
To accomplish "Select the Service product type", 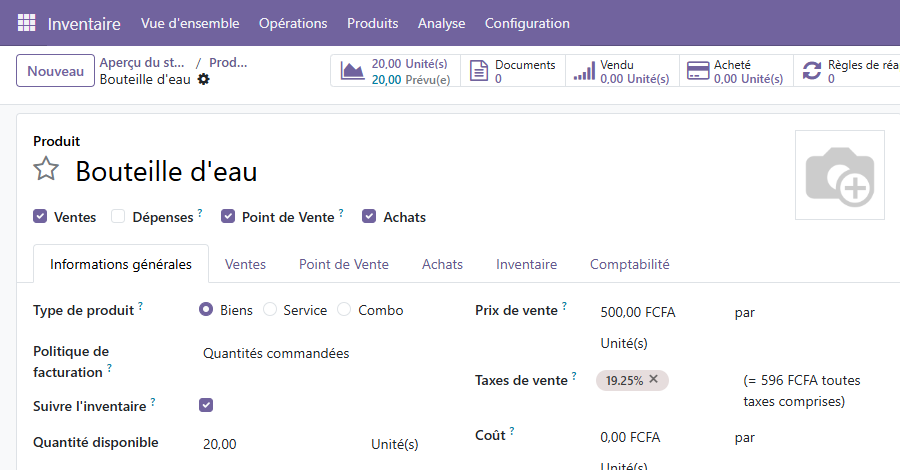I will (x=270, y=309).
